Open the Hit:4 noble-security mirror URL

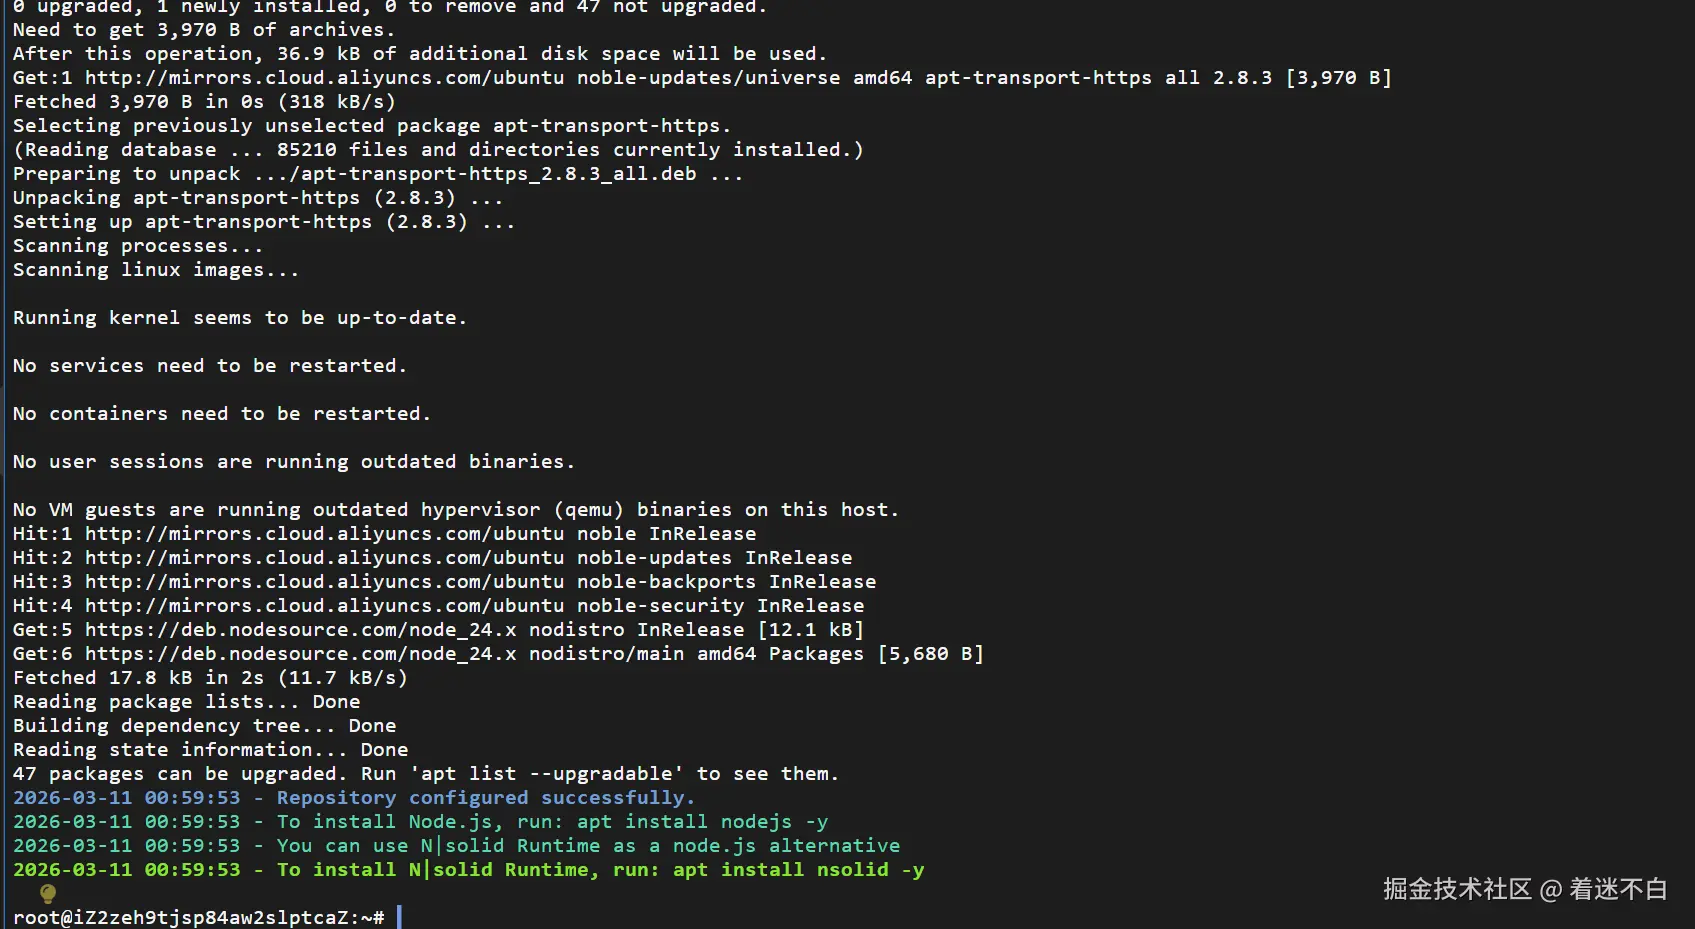pyautogui.click(x=324, y=606)
